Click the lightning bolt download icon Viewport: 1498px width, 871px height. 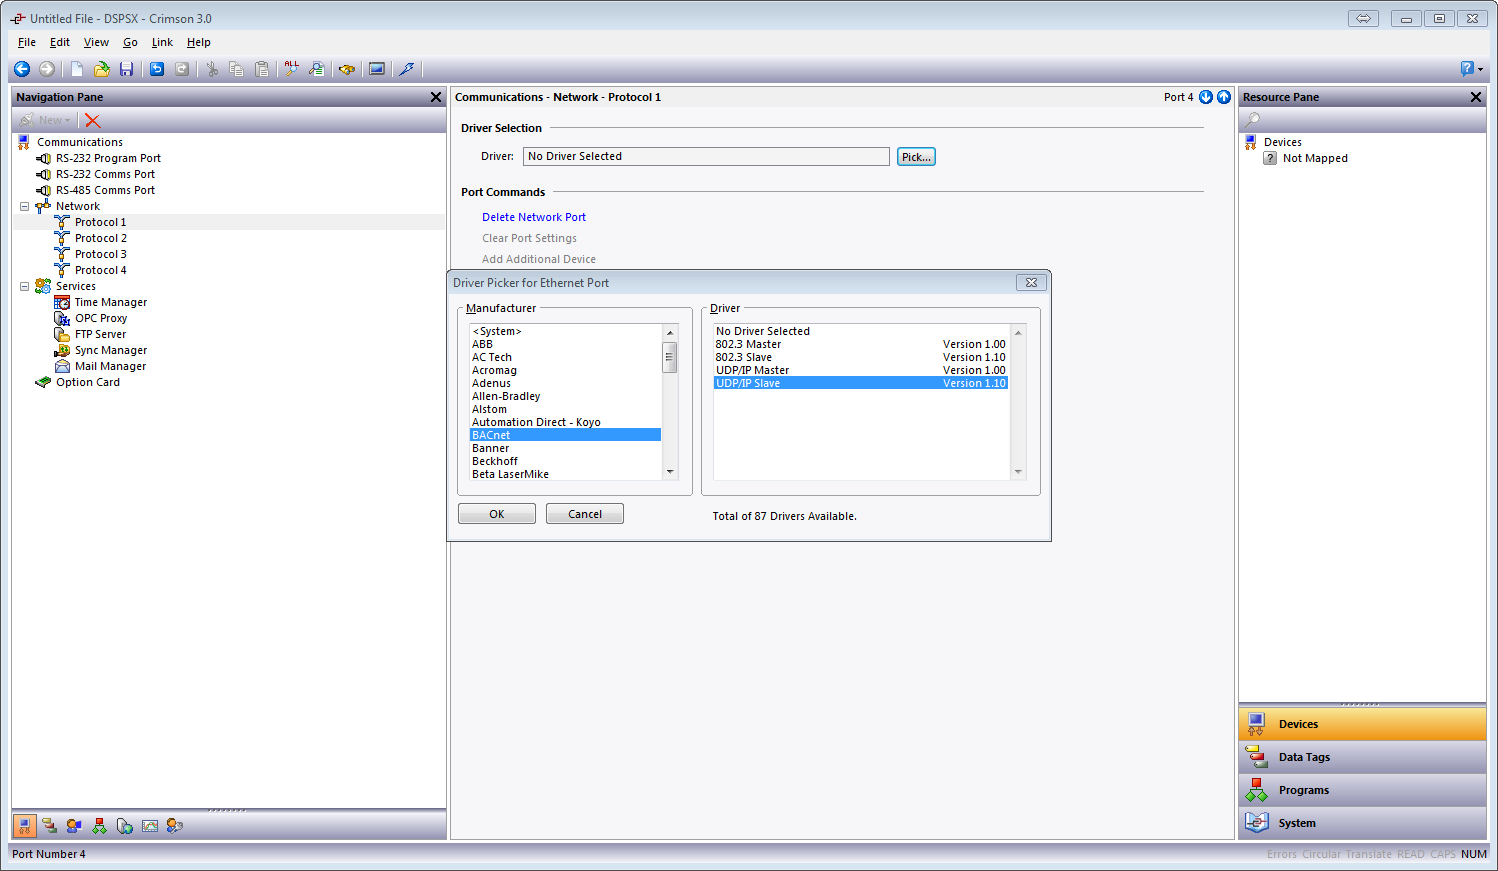point(406,69)
